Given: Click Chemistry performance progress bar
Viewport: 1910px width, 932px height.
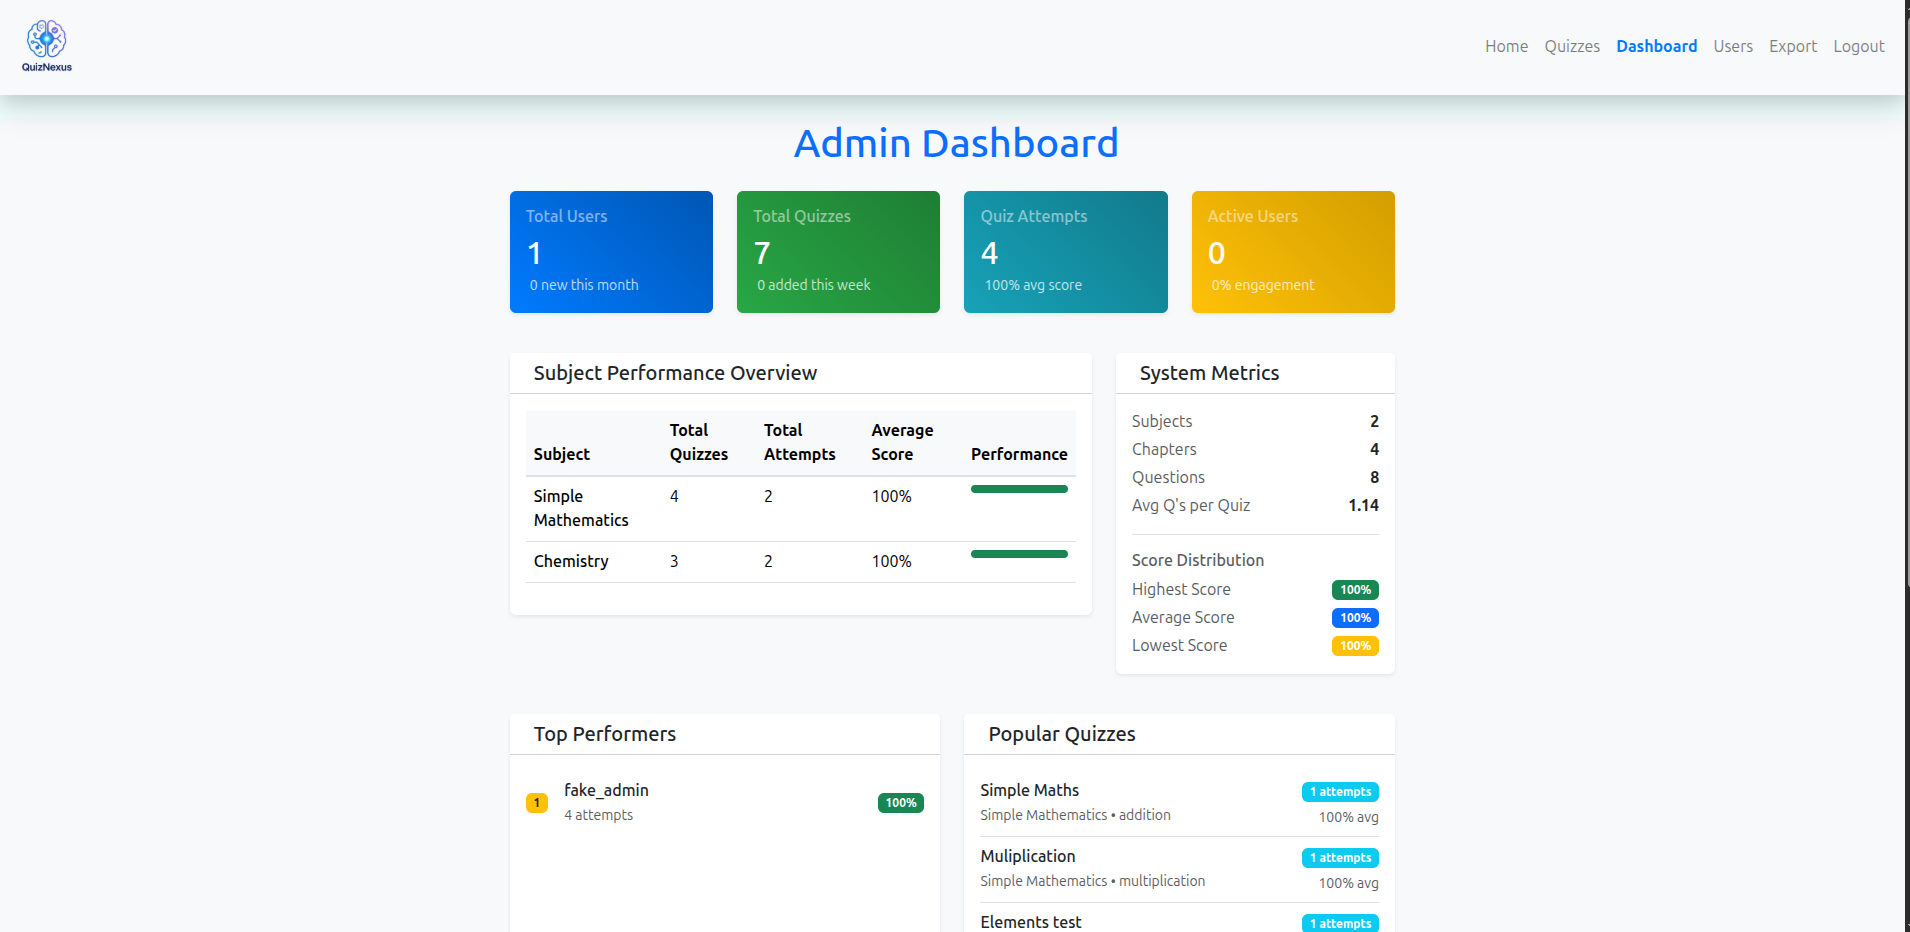Looking at the screenshot, I should coord(1019,554).
